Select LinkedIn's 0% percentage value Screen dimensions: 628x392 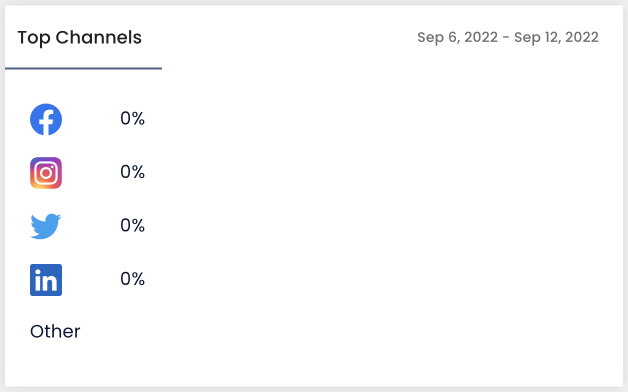pos(133,279)
